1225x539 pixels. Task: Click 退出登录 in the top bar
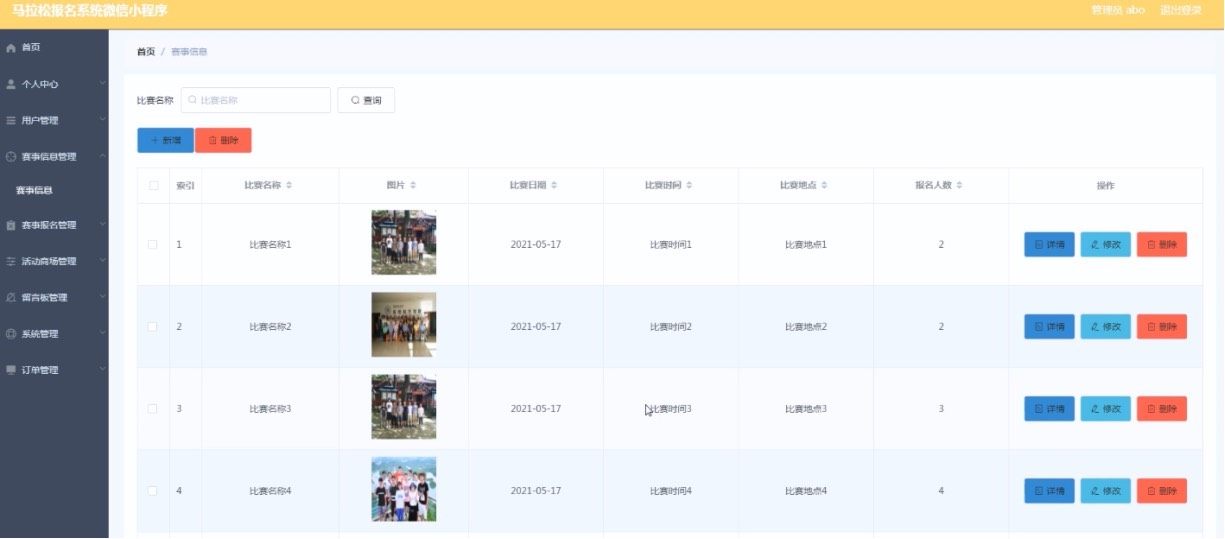[x=1180, y=10]
